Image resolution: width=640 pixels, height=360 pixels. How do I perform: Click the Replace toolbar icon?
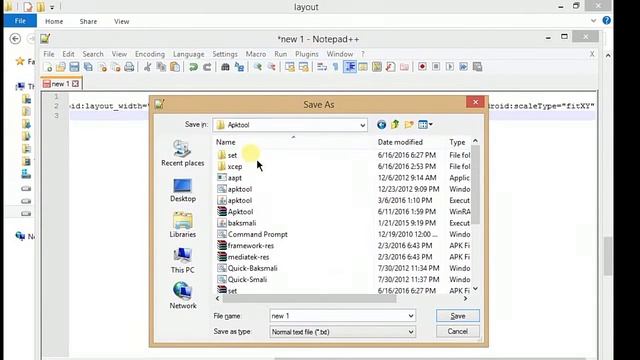pos(239,67)
